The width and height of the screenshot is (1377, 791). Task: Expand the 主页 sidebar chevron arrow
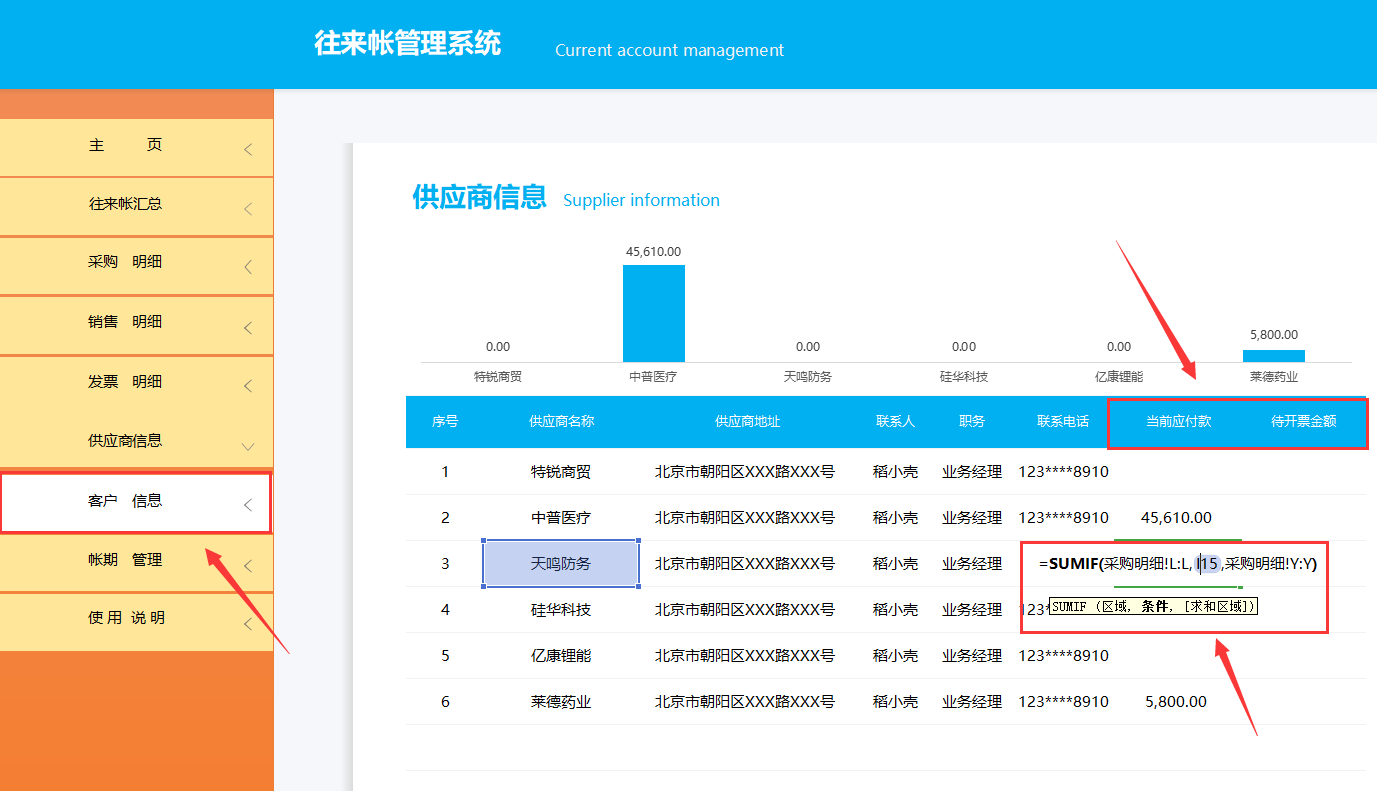pos(247,148)
